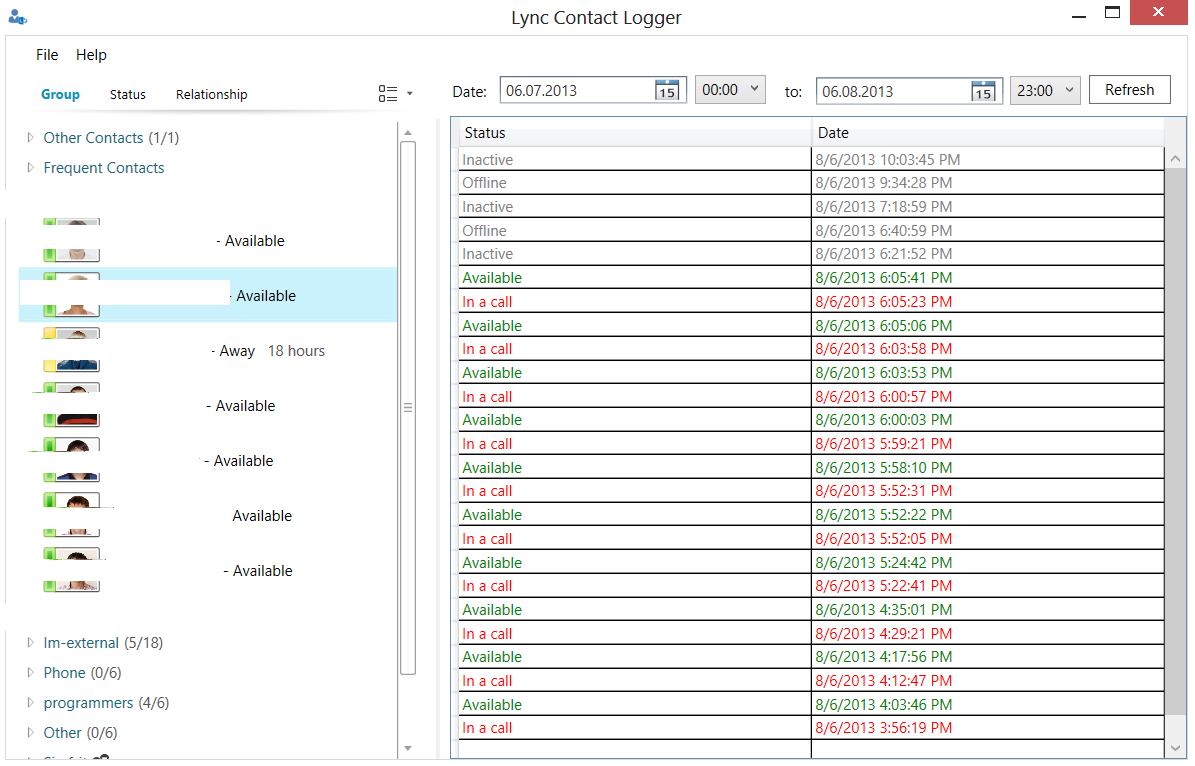Open the 23:00 end time dropdown
The height and width of the screenshot is (766, 1195).
click(1045, 91)
